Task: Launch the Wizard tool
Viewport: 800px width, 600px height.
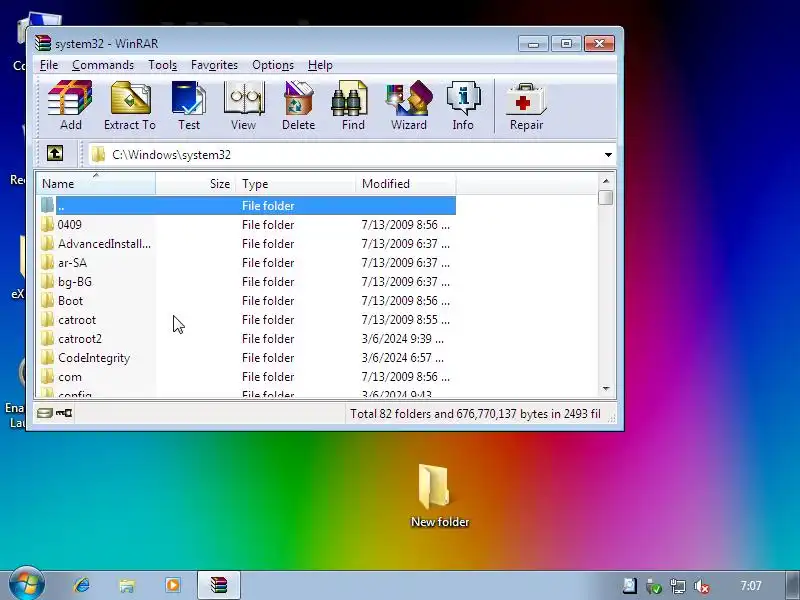Action: tap(409, 106)
